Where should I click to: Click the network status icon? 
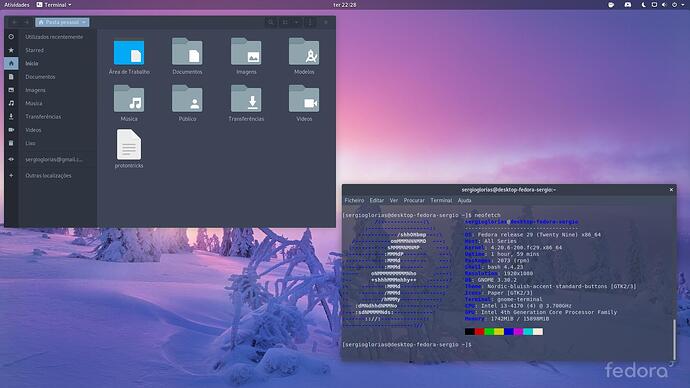(654, 5)
